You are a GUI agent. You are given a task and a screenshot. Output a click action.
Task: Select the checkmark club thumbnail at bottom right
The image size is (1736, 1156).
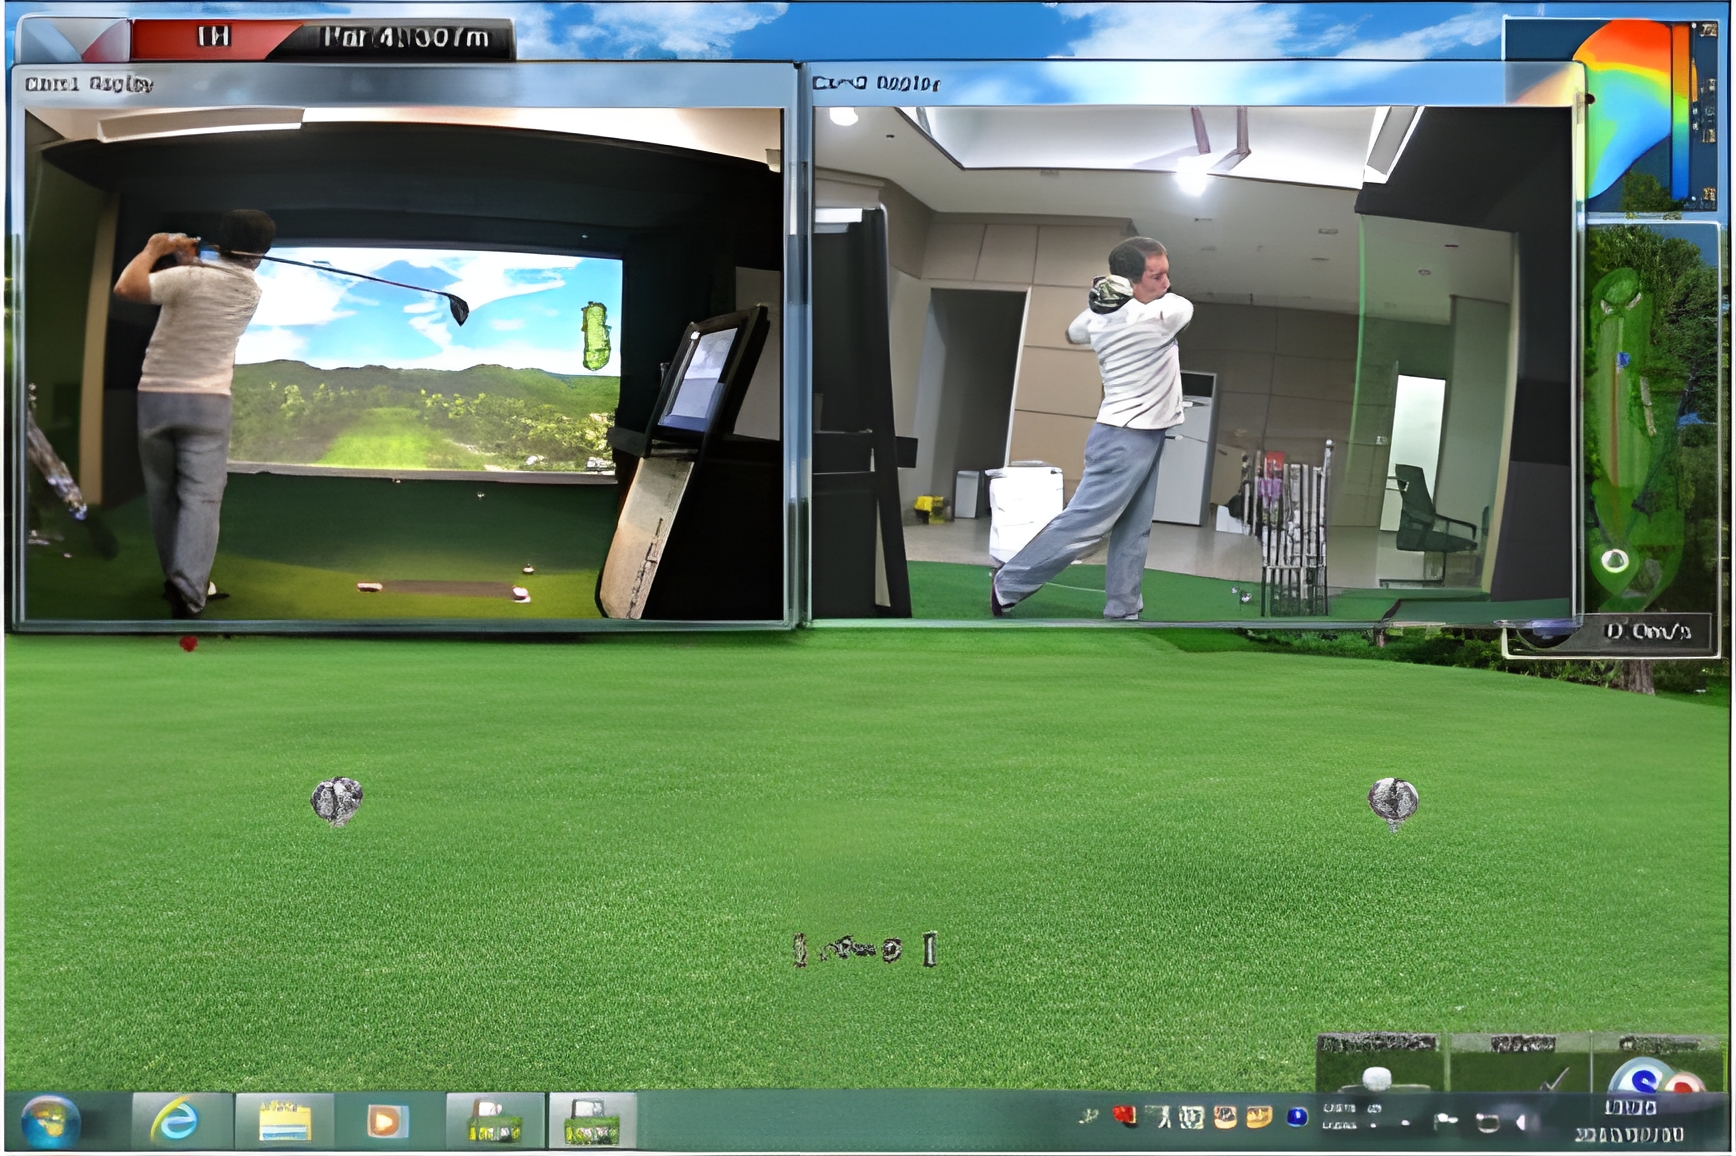pos(1520,1066)
